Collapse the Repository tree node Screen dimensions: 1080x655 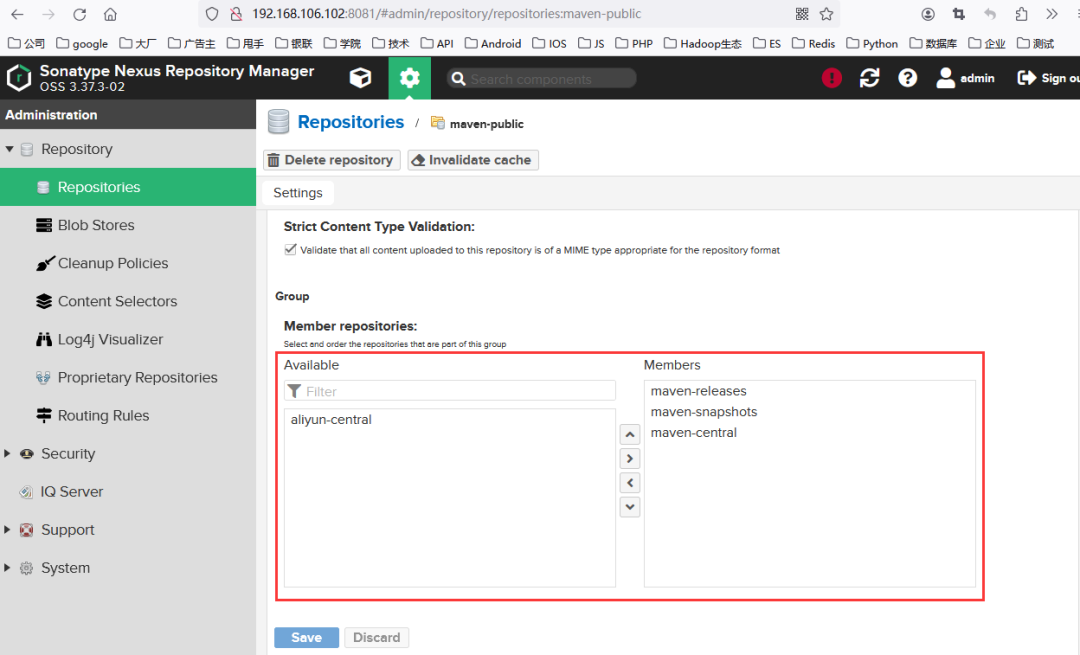pyautogui.click(x=9, y=149)
